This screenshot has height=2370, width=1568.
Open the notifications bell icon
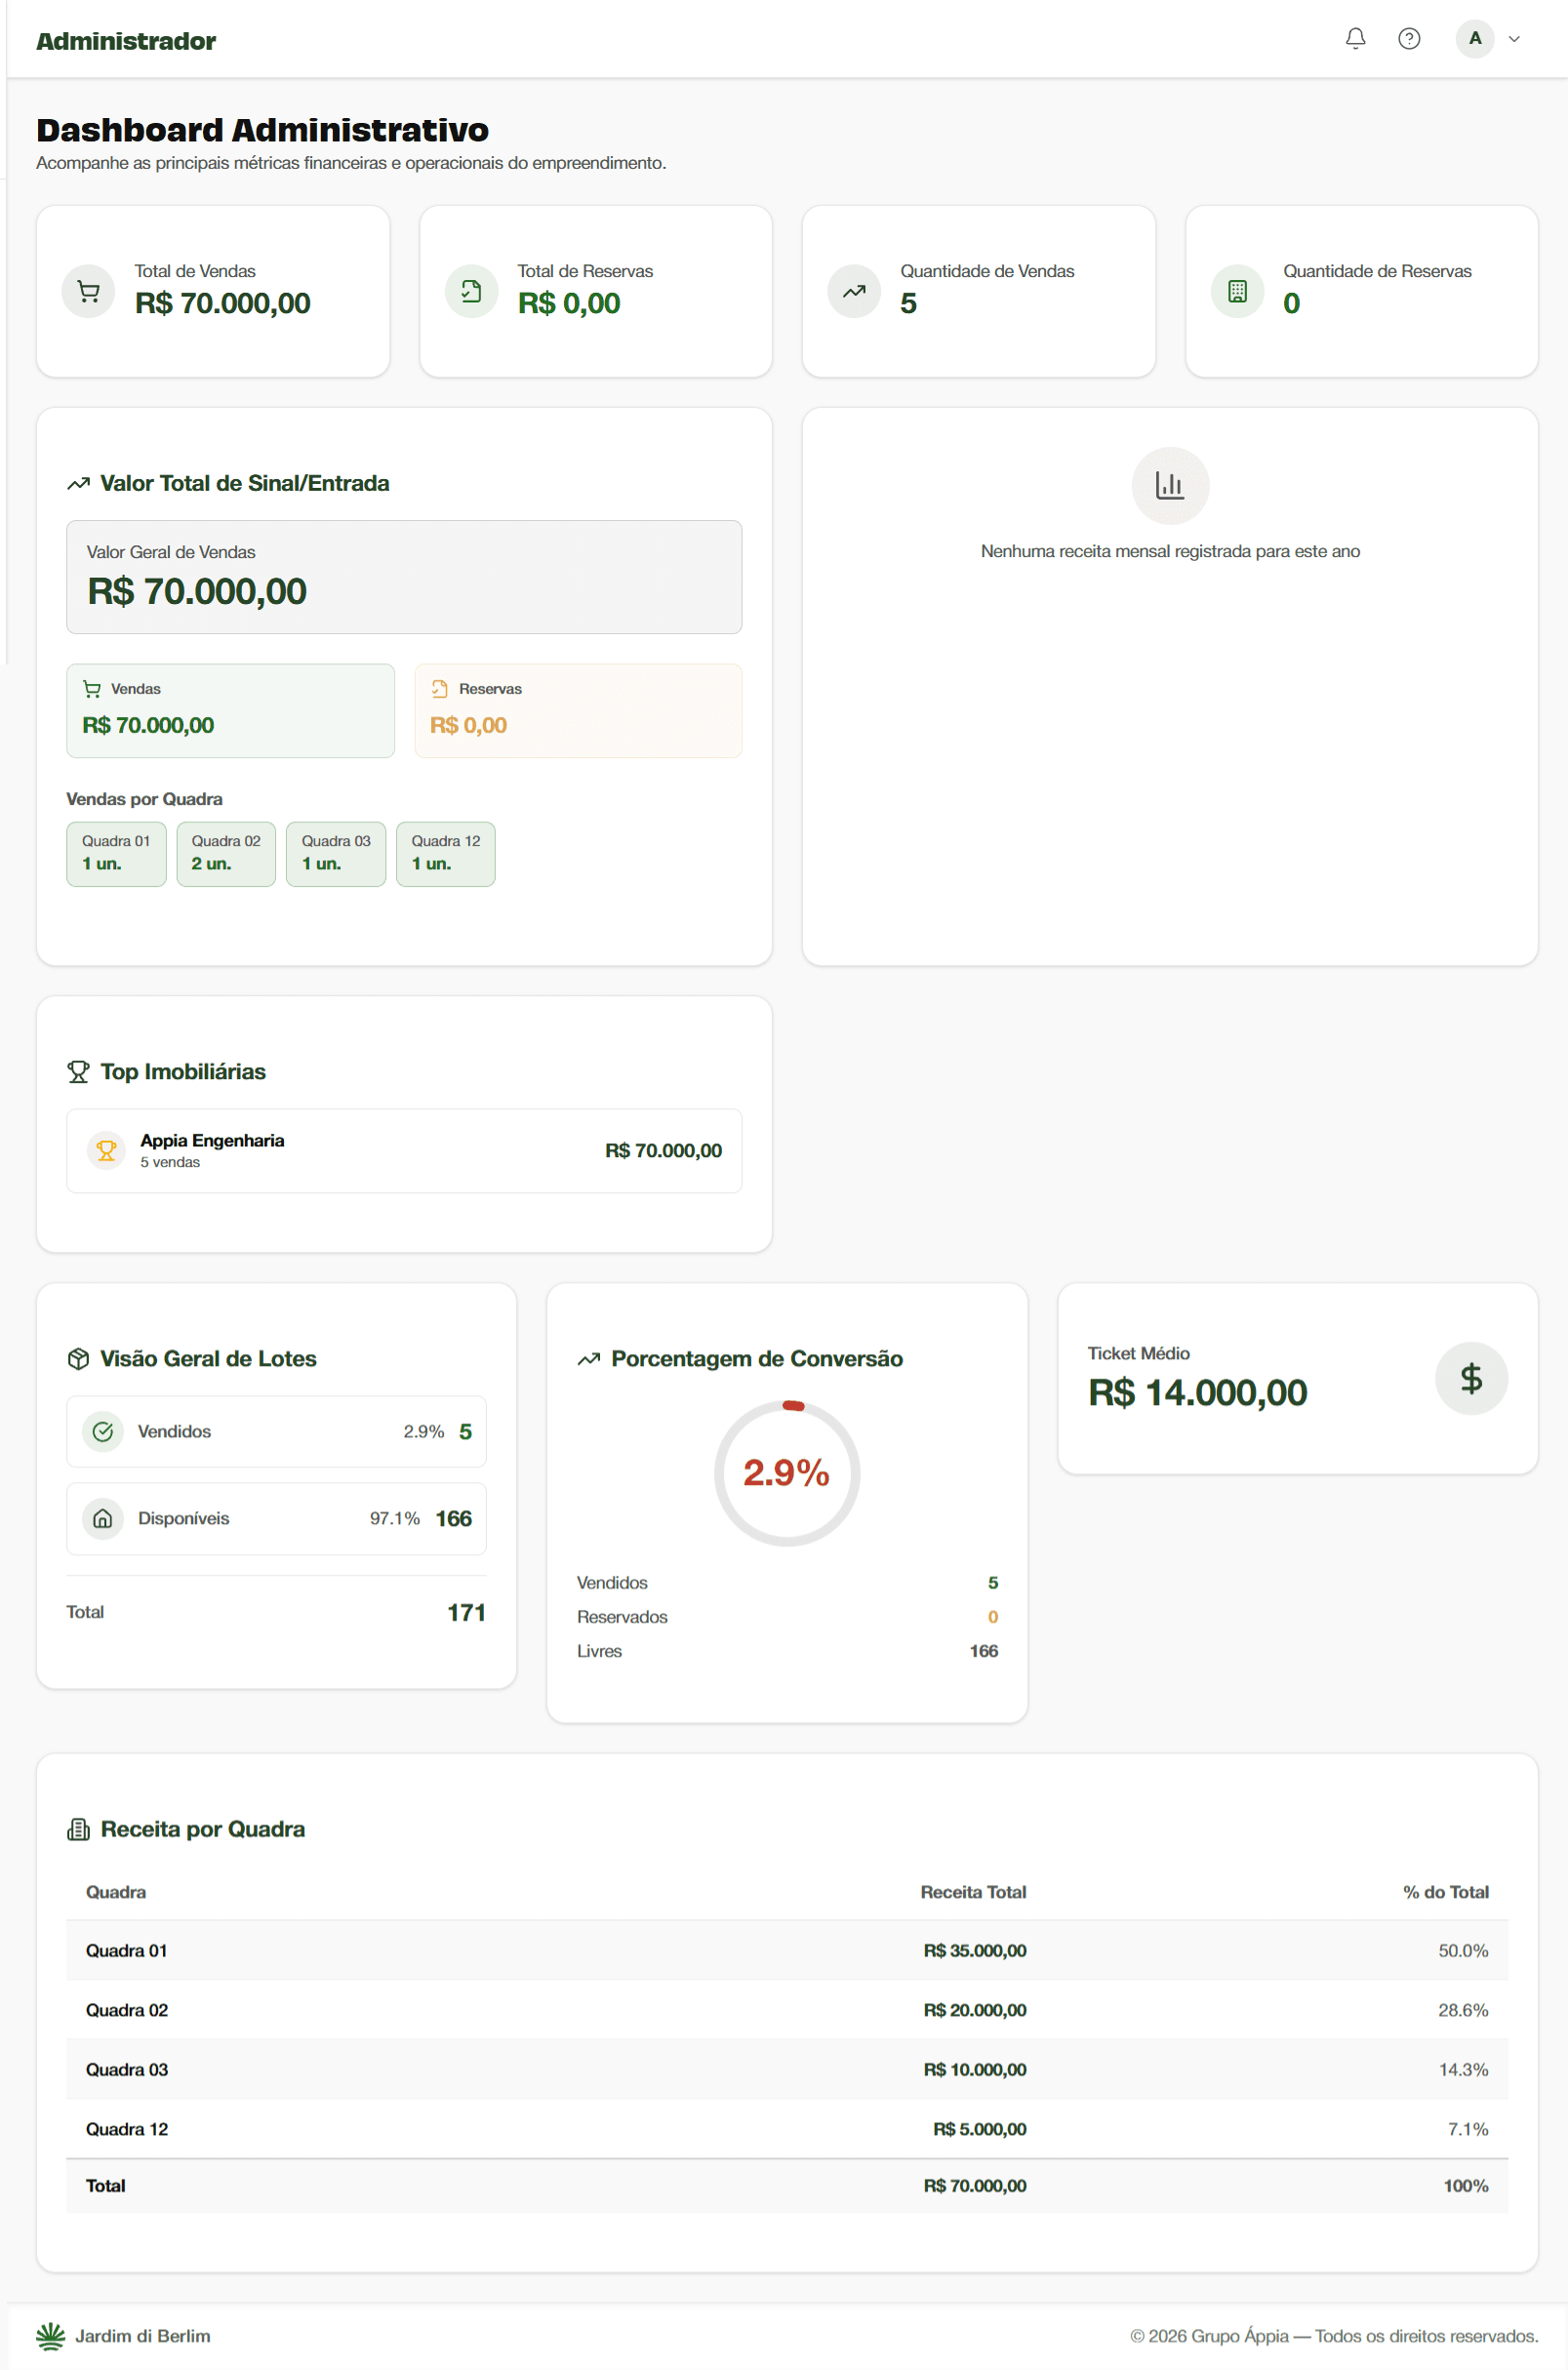point(1357,39)
